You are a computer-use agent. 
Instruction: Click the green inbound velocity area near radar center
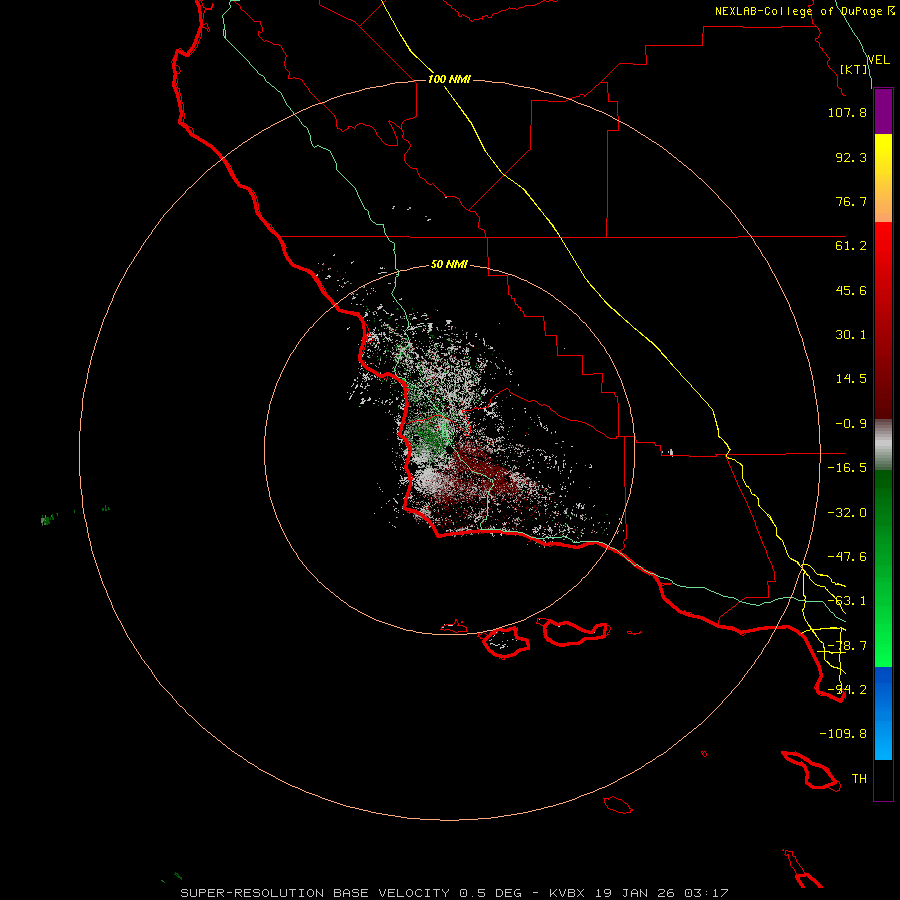point(430,437)
